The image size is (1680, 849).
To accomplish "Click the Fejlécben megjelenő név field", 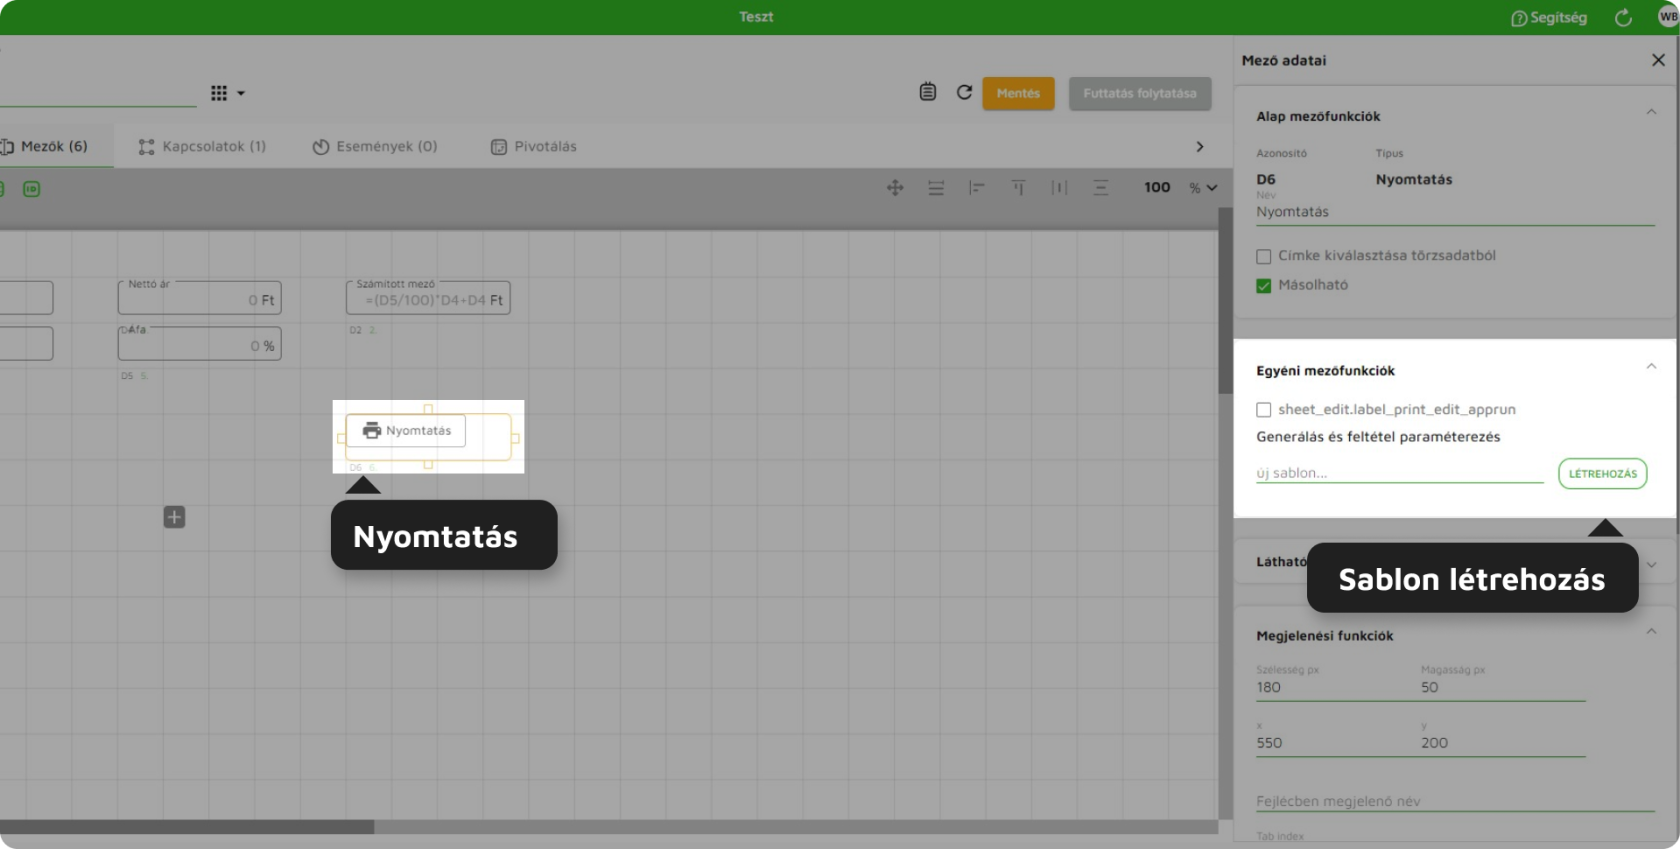I will point(1455,801).
